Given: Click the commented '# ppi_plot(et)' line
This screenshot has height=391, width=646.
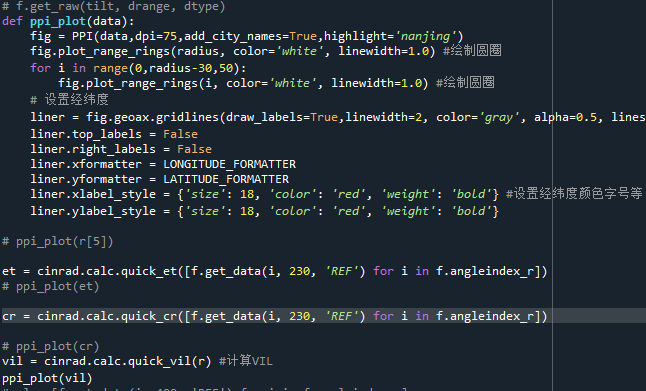Looking at the screenshot, I should tap(51, 286).
